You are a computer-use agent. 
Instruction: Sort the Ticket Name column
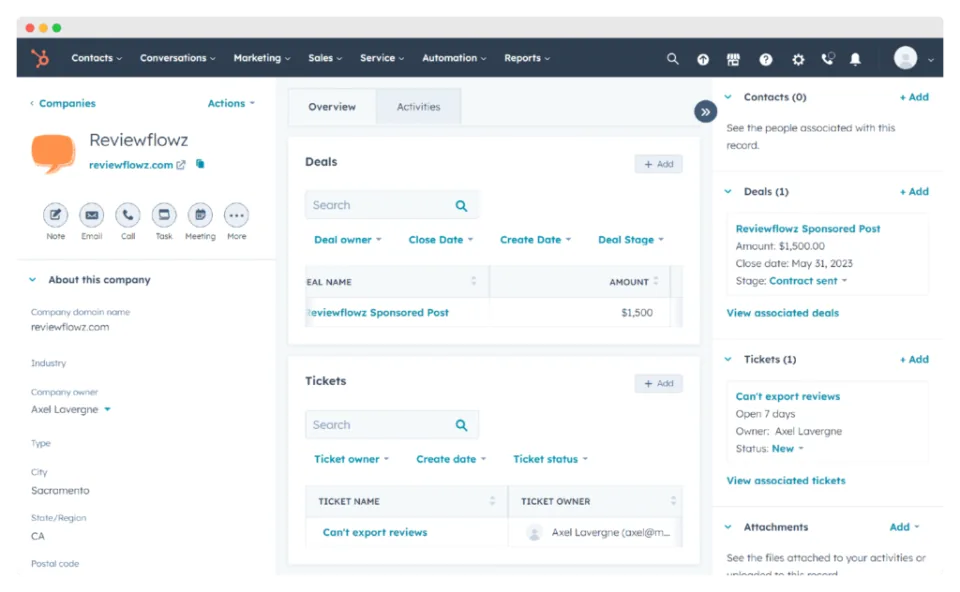click(x=492, y=501)
